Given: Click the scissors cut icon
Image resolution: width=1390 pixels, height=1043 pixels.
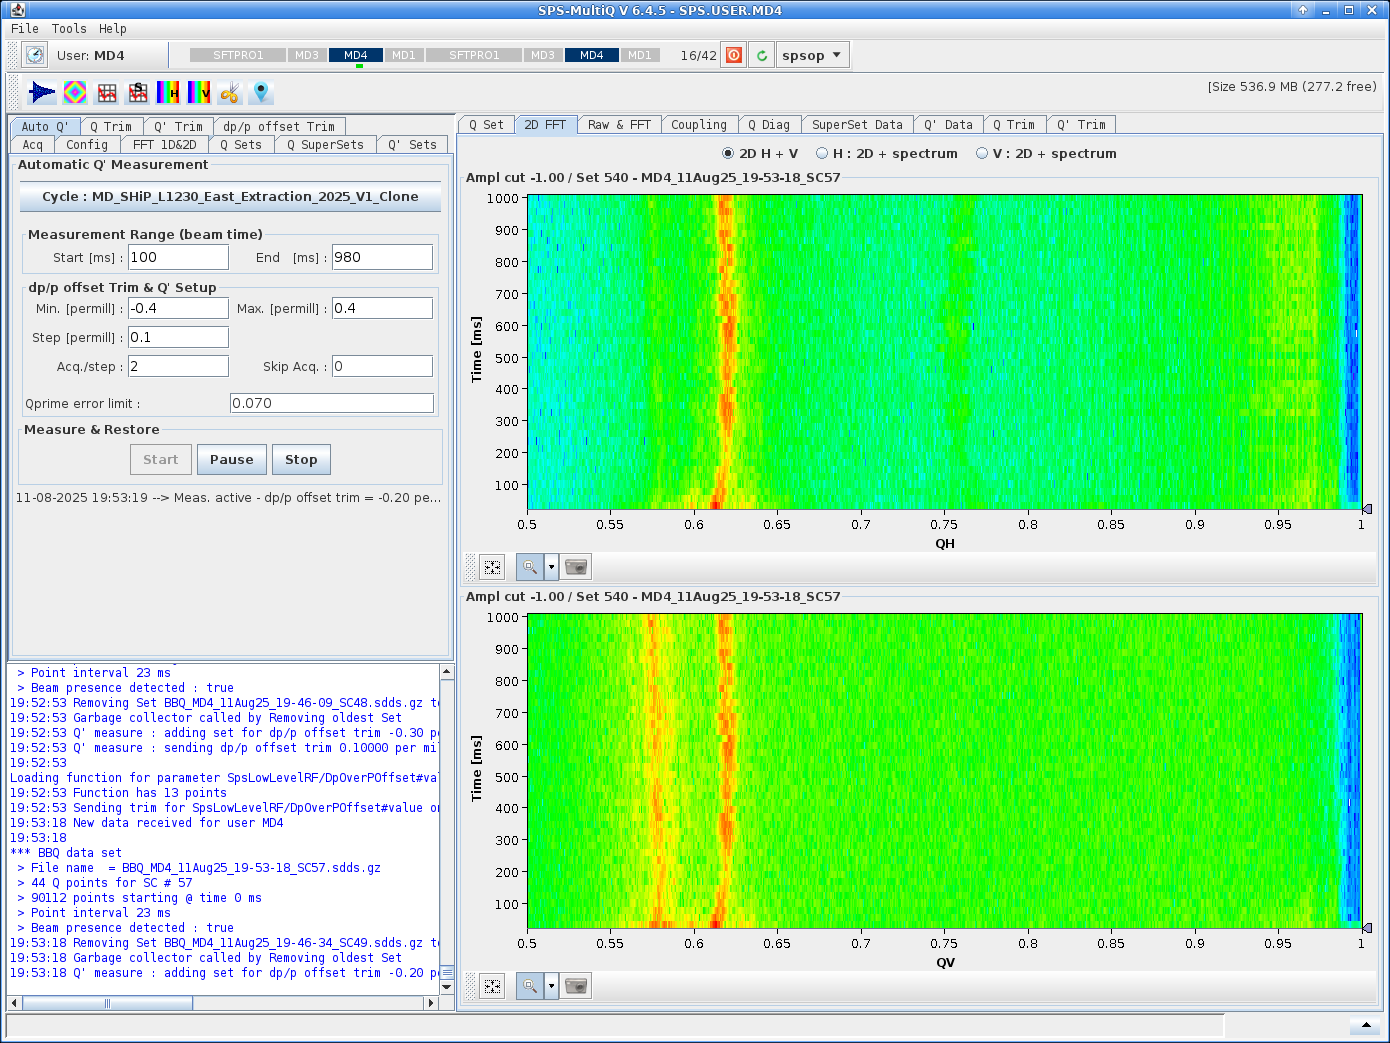Looking at the screenshot, I should click(x=227, y=92).
